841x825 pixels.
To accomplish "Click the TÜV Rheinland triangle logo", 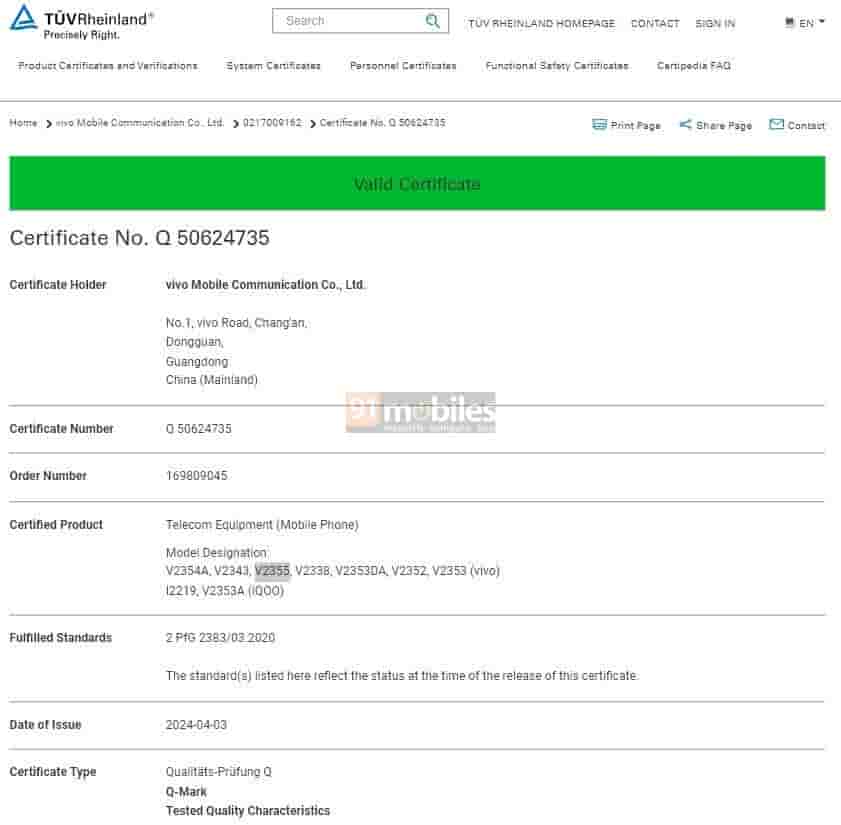I will tap(23, 19).
